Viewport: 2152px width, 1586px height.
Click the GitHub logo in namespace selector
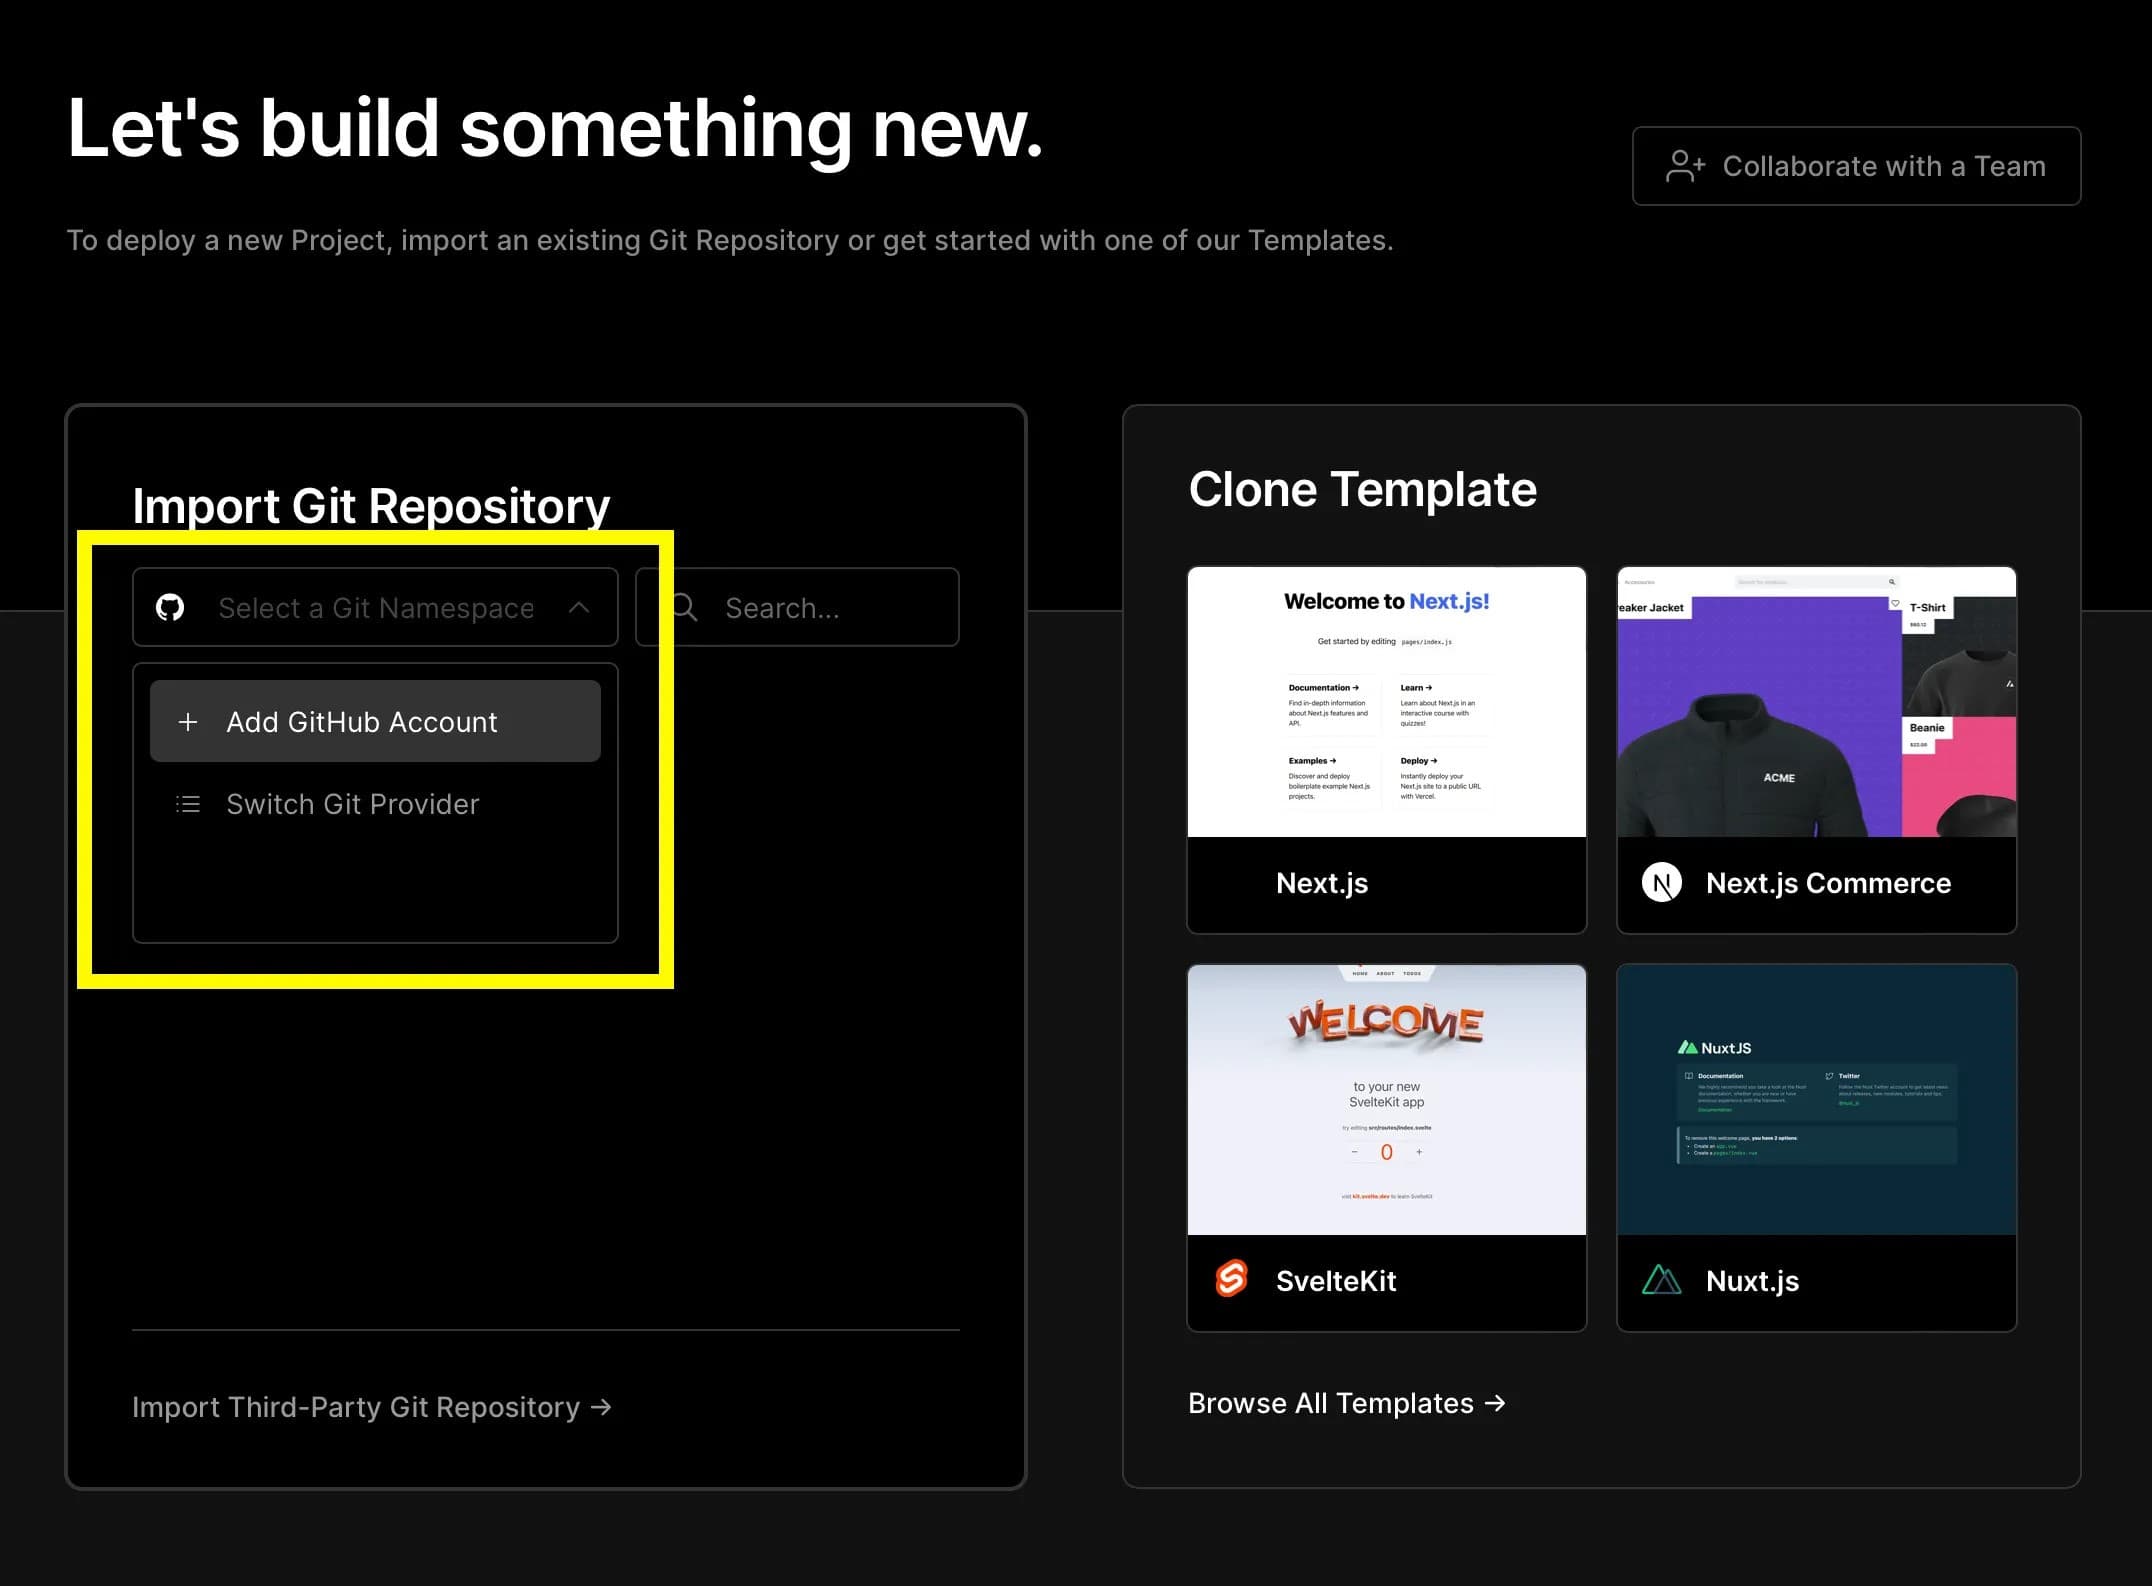[x=170, y=607]
